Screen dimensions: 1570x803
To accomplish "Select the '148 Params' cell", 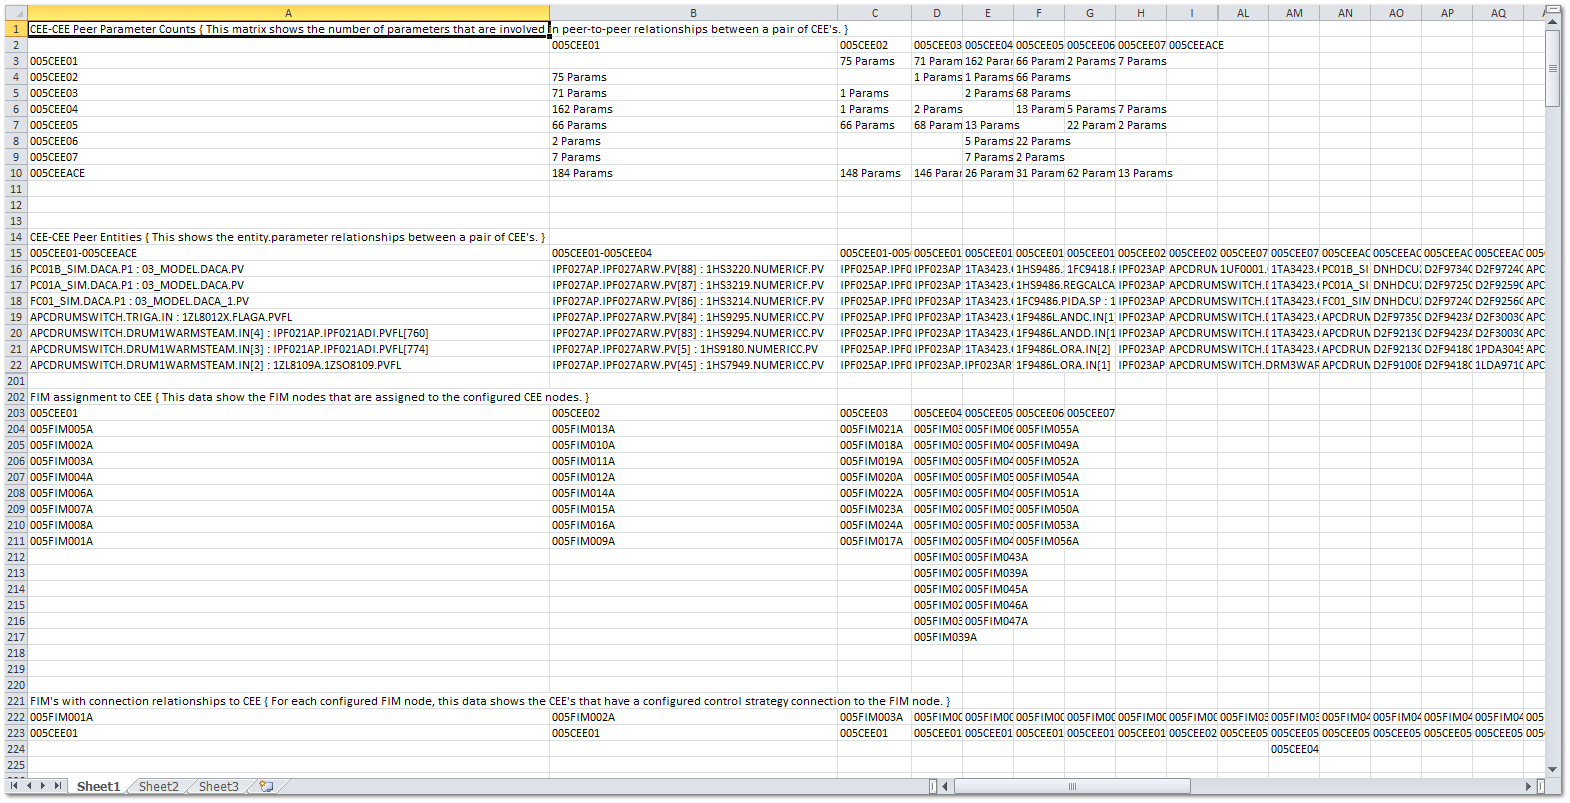I will point(874,173).
